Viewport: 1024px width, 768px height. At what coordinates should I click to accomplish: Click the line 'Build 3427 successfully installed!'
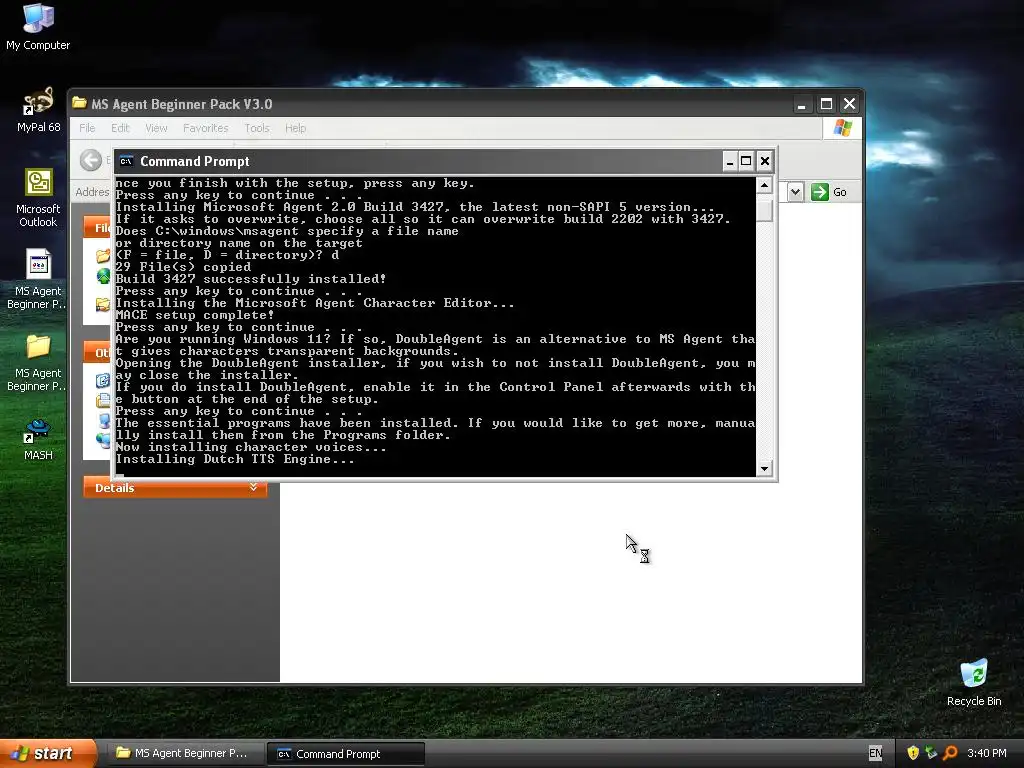251,279
